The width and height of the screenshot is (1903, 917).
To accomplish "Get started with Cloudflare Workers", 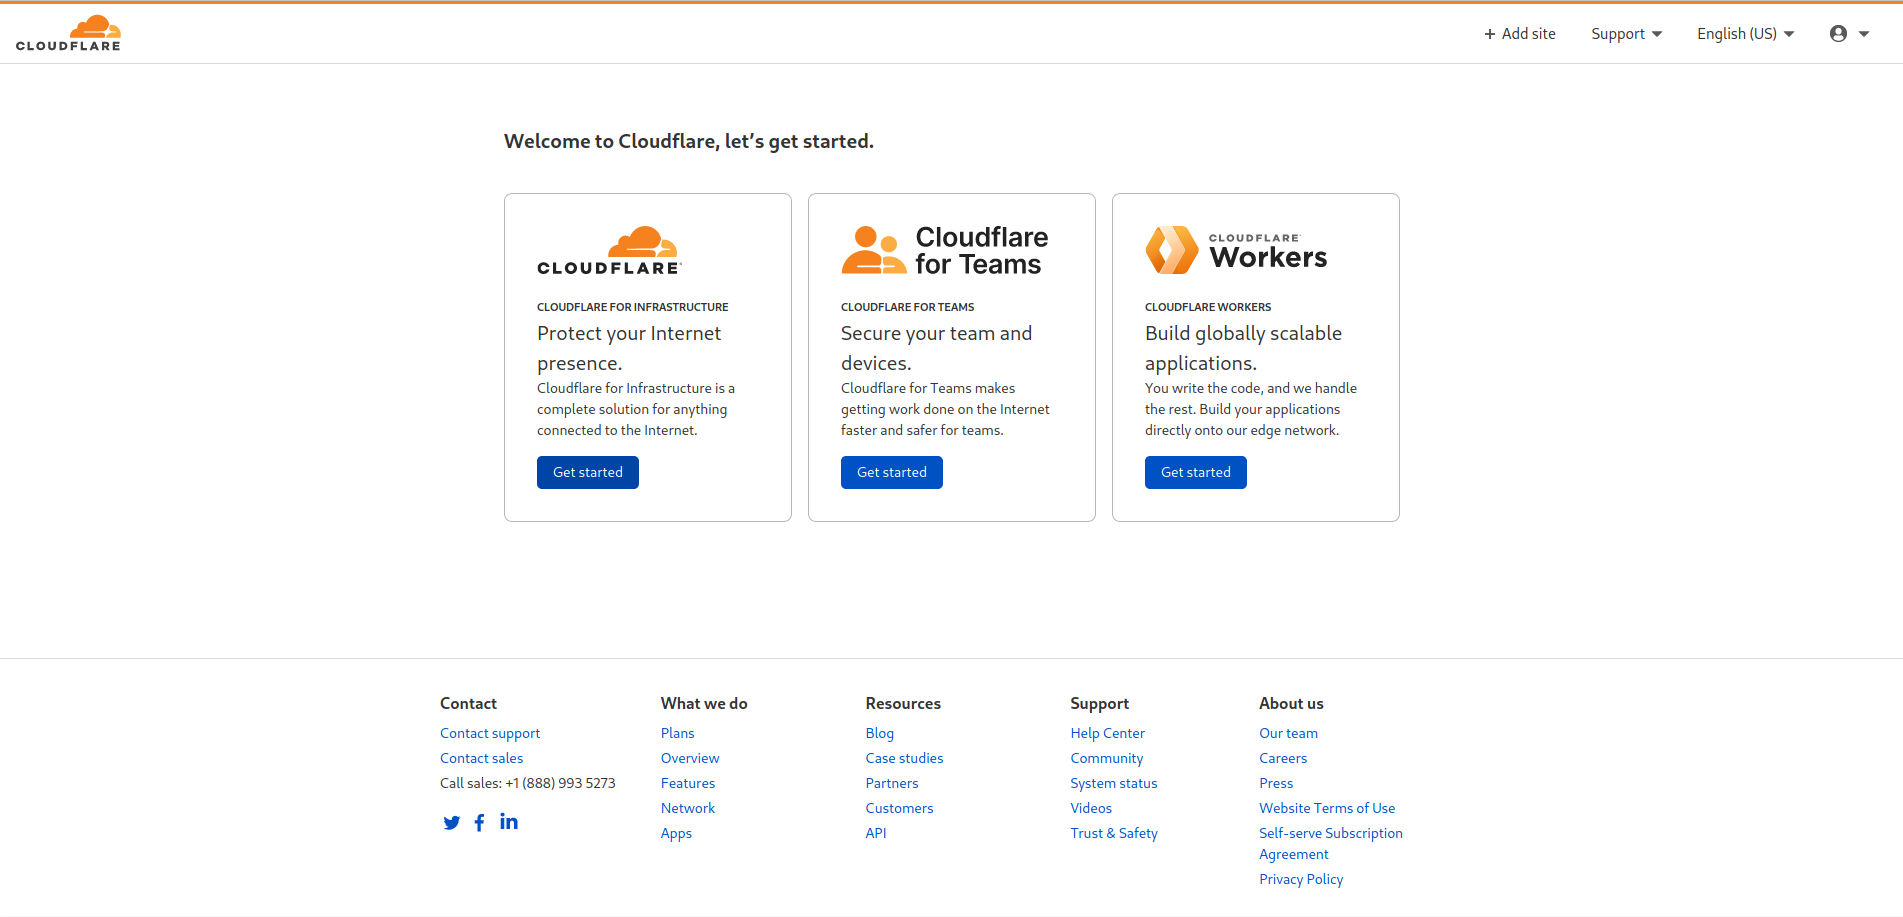I will click(1196, 472).
